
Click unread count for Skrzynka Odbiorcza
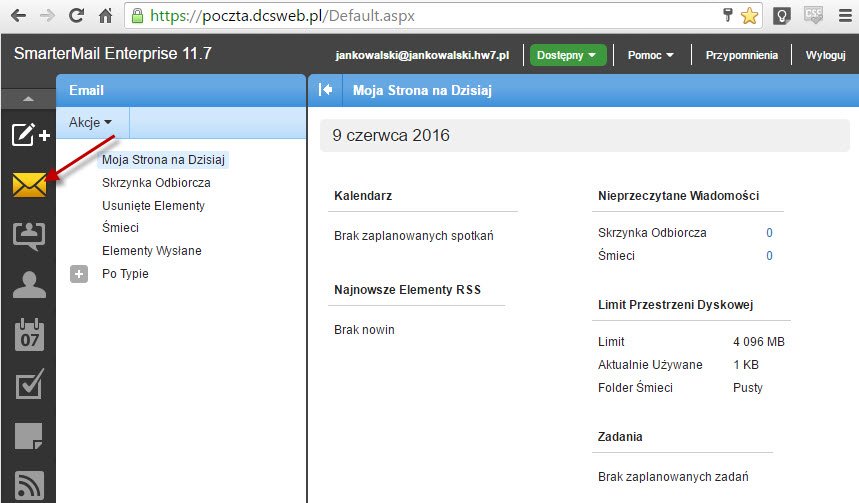769,233
